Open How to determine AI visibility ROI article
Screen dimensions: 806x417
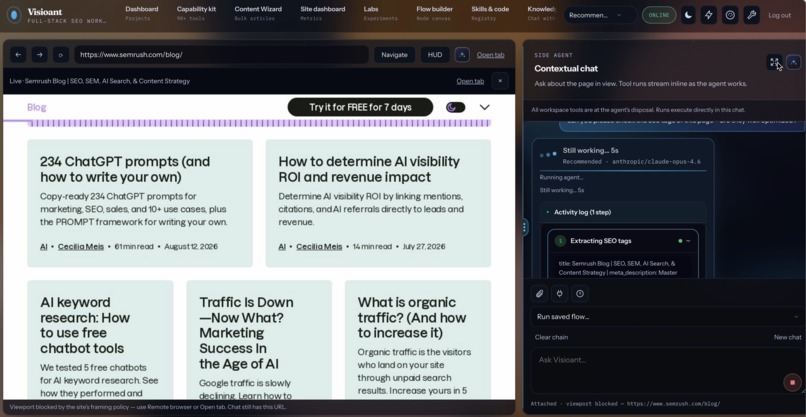tap(369, 169)
